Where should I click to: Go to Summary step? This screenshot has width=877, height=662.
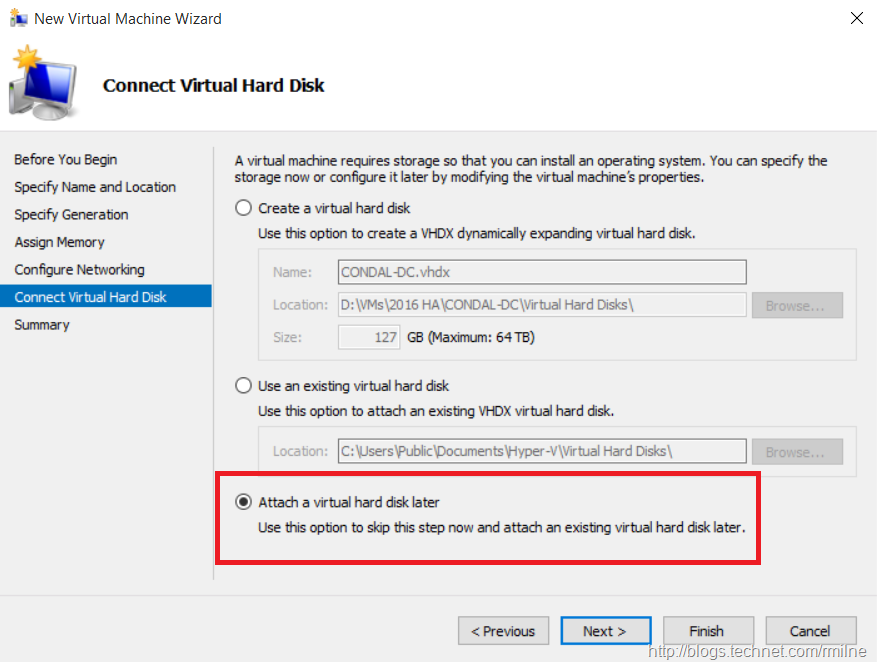(42, 325)
